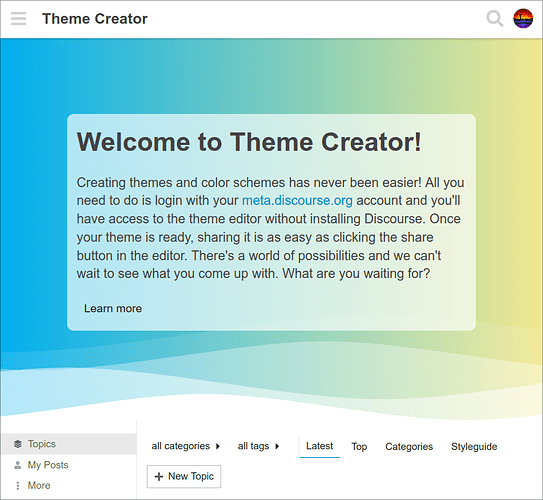The image size is (543, 500).
Task: Click the plus icon on New Topic
Action: pyautogui.click(x=159, y=476)
